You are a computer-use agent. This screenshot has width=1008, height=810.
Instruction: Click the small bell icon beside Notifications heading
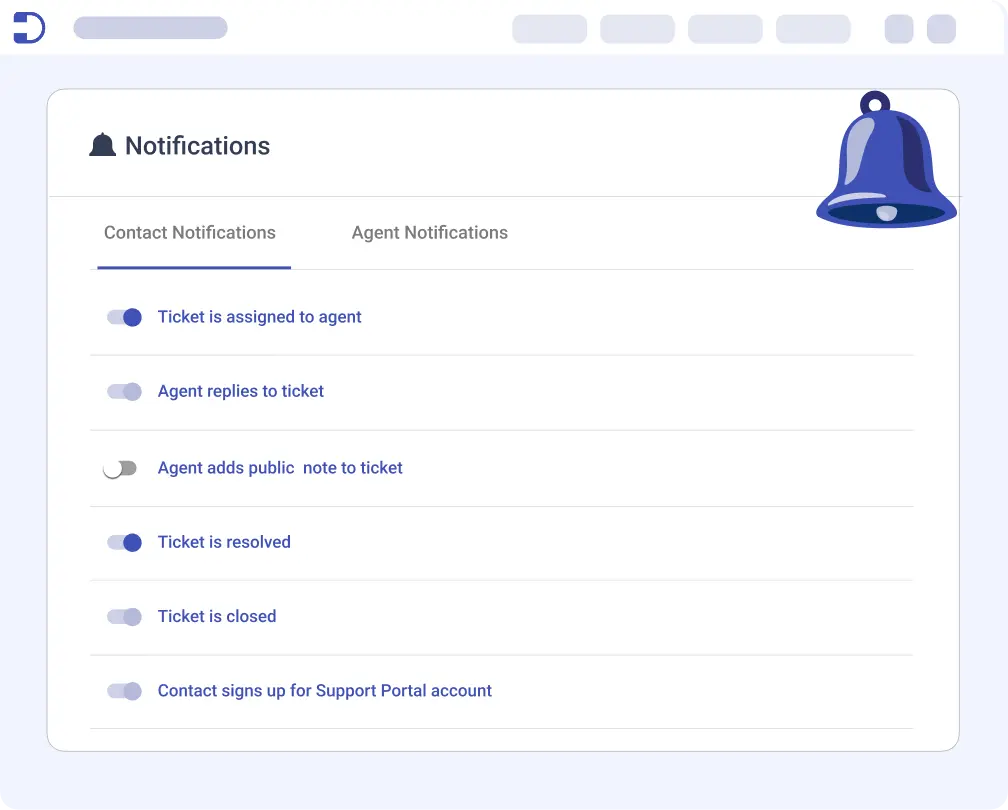point(102,146)
